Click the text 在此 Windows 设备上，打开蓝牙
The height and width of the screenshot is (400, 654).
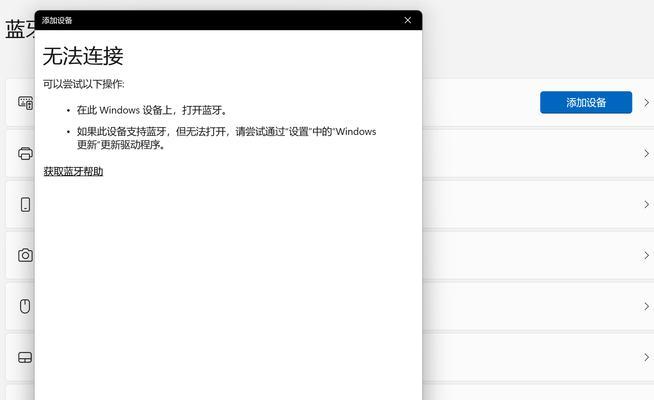click(x=152, y=110)
